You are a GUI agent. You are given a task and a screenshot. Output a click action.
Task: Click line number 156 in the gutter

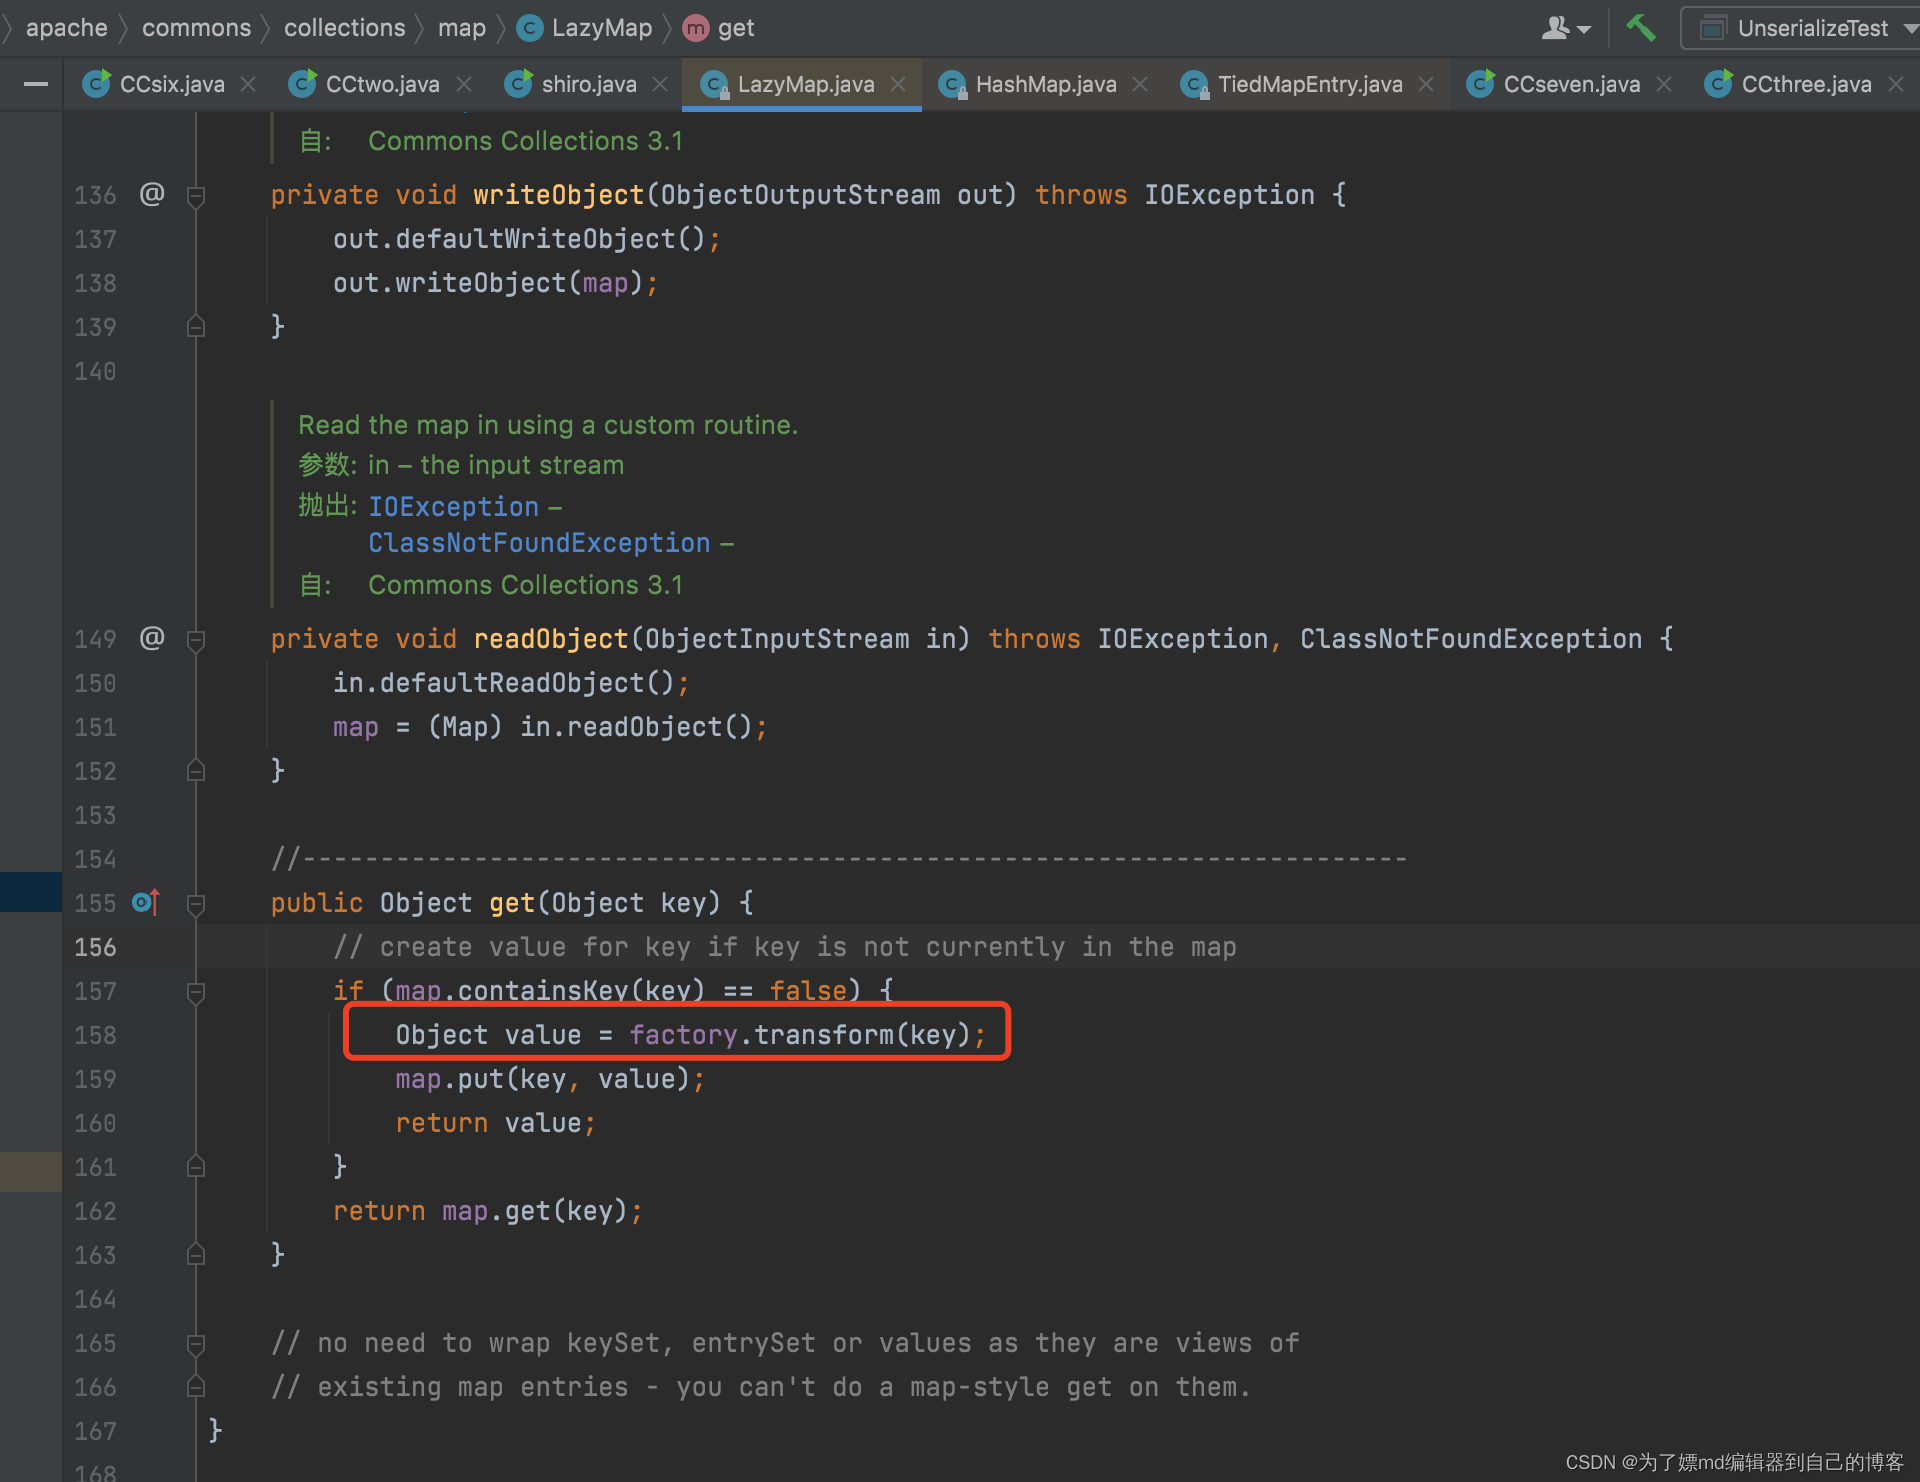95,947
